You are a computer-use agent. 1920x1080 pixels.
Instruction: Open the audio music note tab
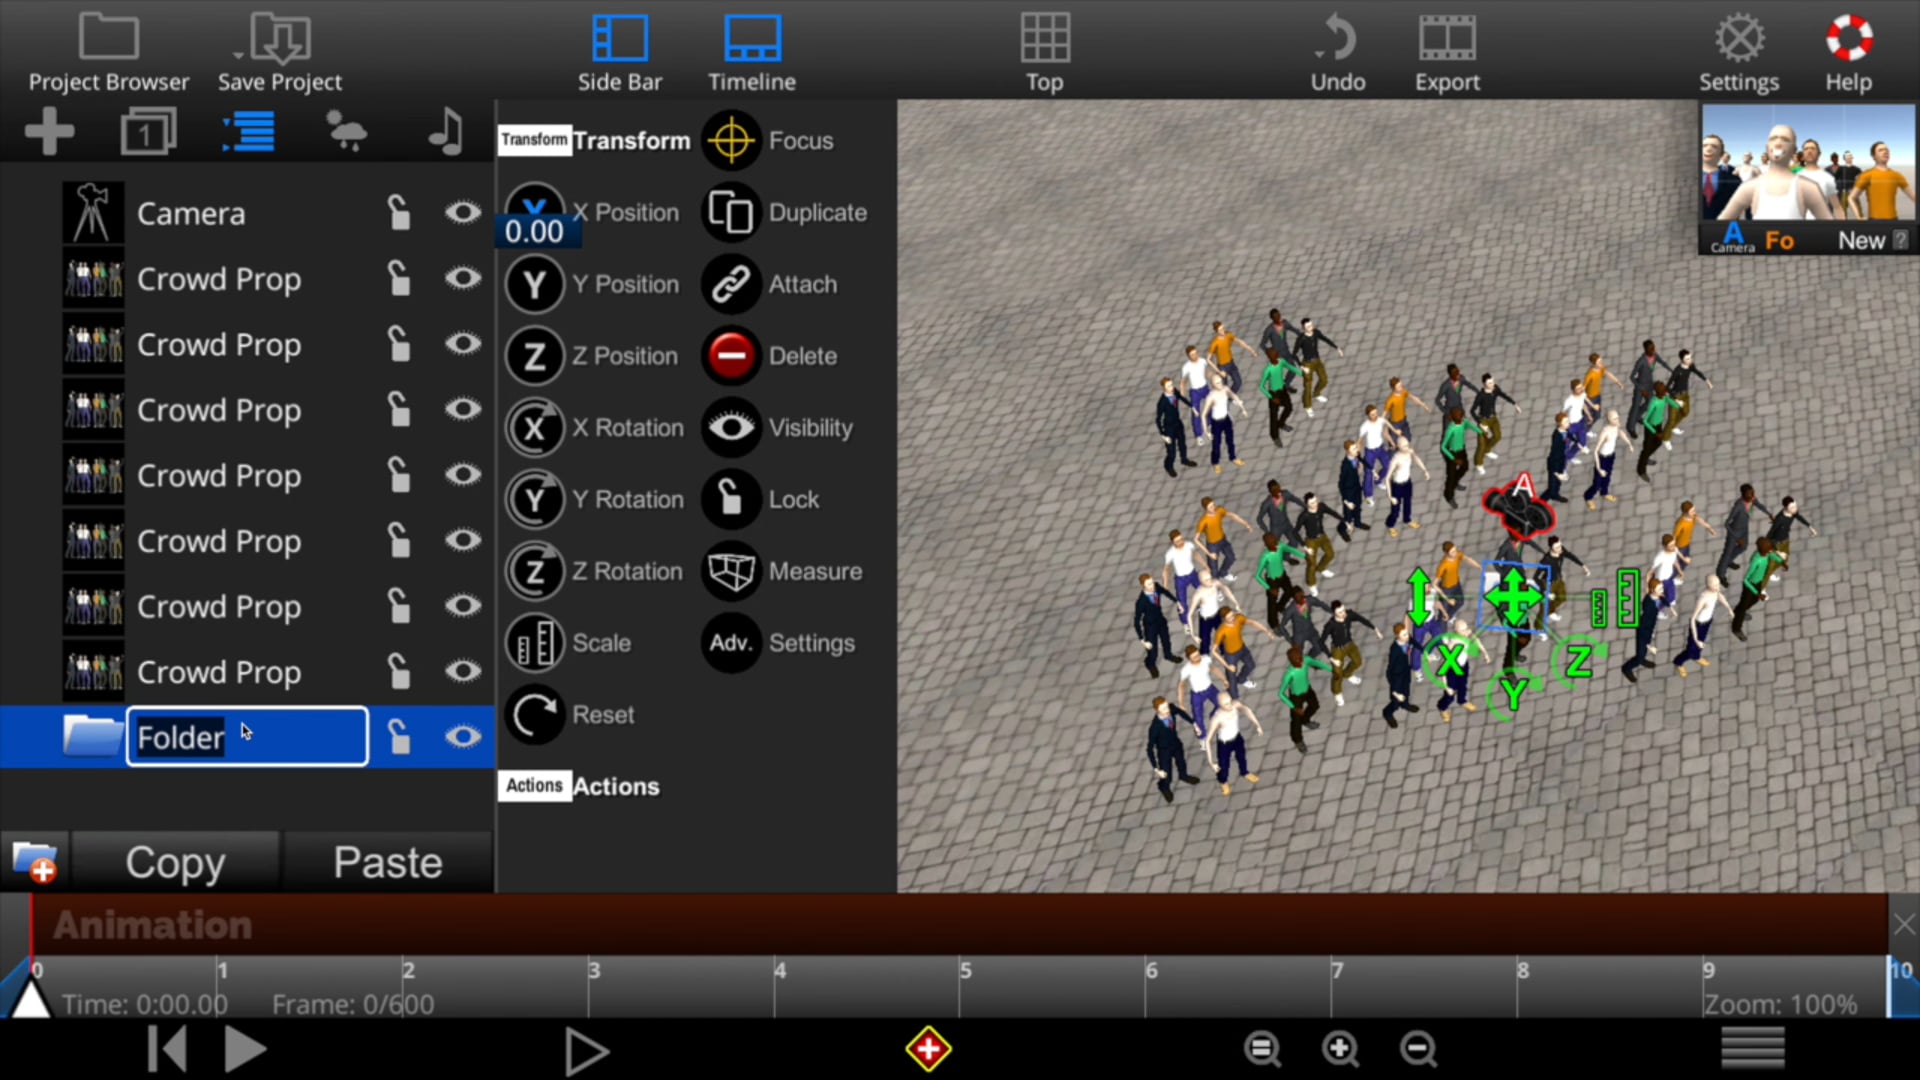[446, 131]
